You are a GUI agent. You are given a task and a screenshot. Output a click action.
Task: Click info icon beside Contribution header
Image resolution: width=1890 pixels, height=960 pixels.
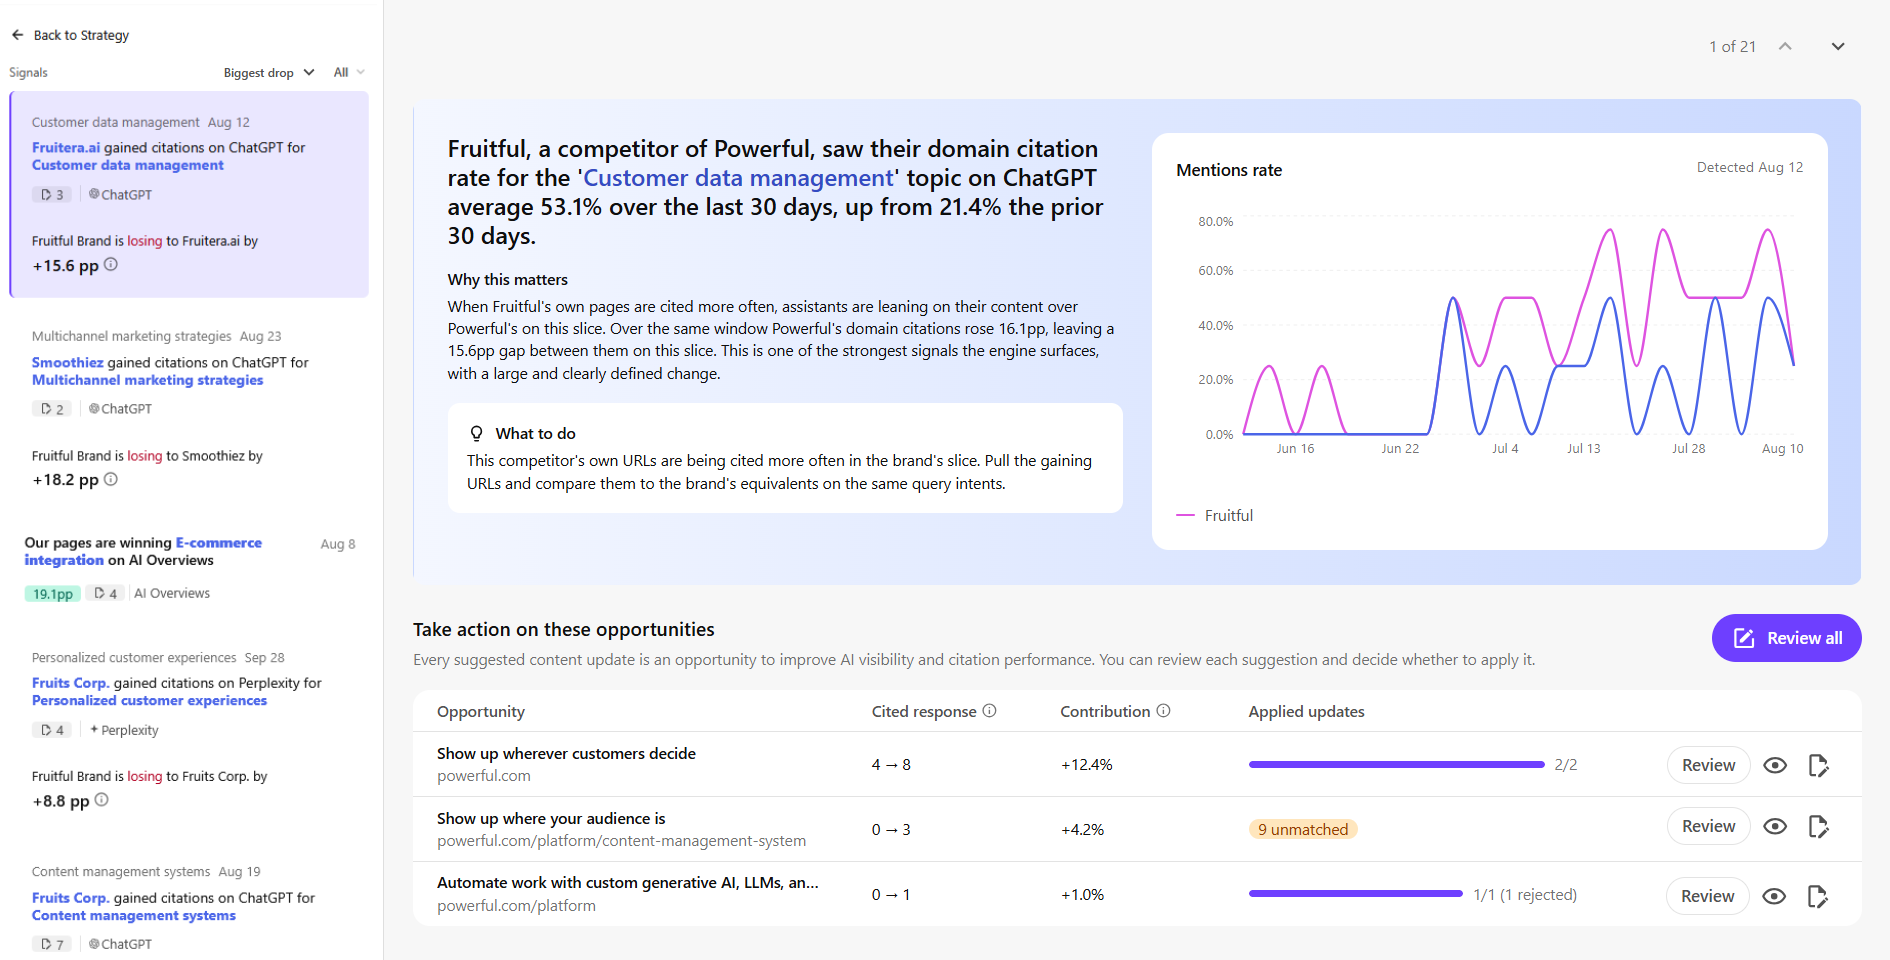pos(1164,711)
